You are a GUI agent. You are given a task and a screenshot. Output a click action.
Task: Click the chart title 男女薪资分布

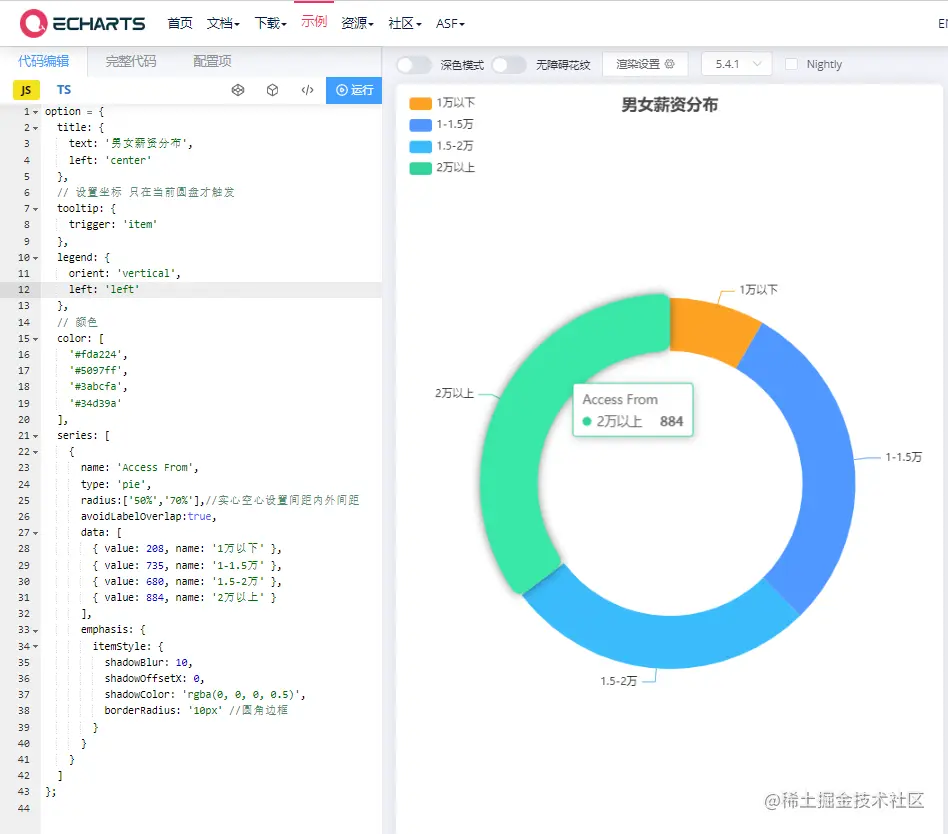[669, 105]
